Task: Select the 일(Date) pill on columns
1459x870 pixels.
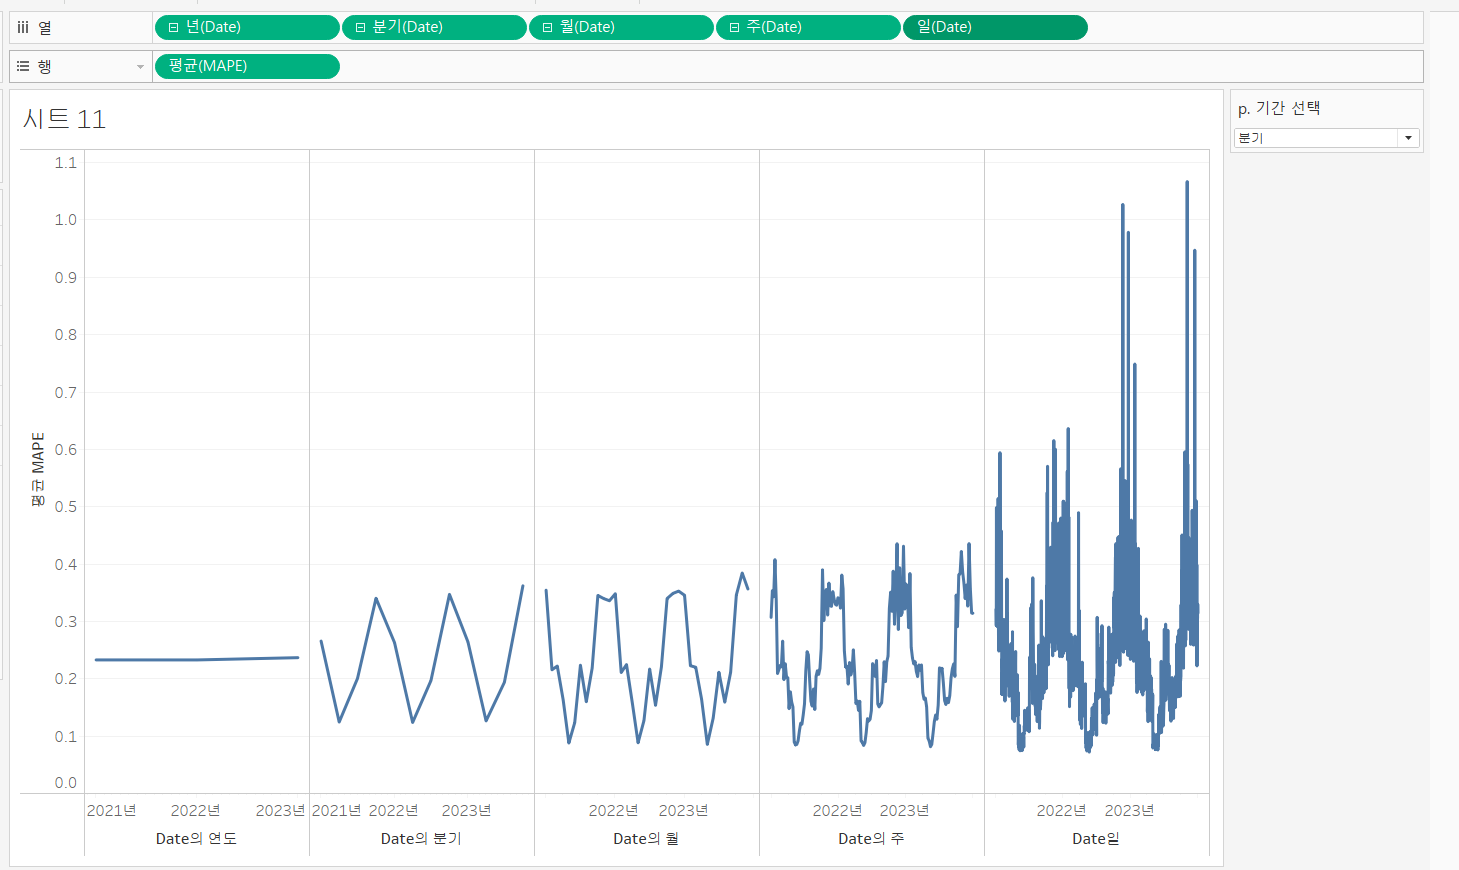Action: pyautogui.click(x=995, y=27)
